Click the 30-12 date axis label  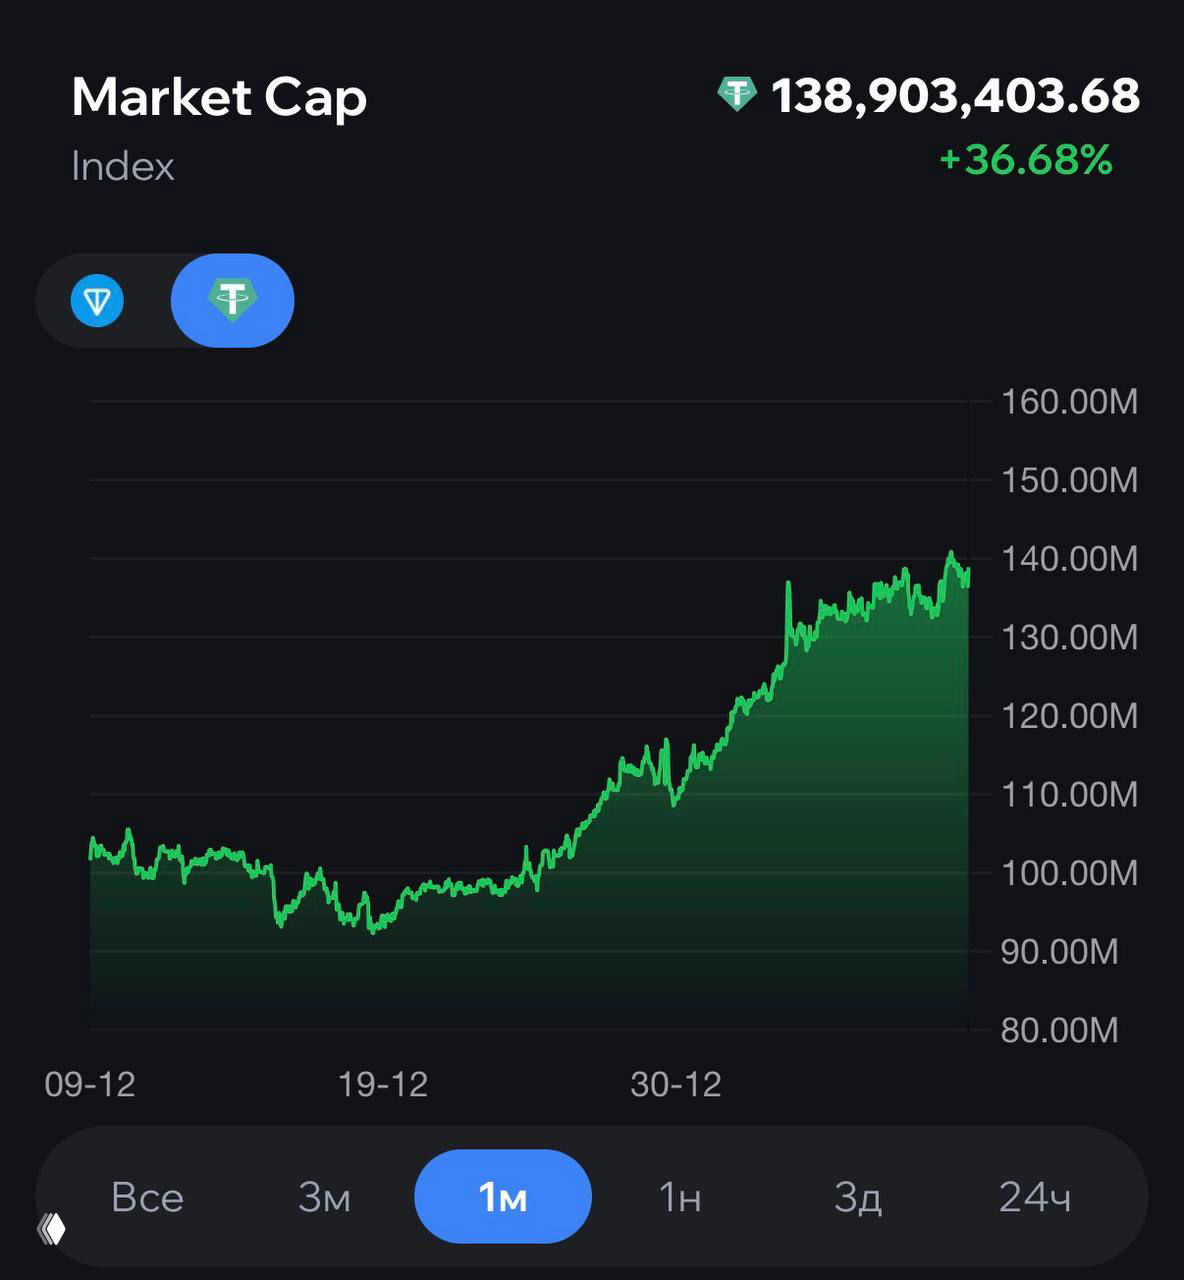pos(676,1084)
